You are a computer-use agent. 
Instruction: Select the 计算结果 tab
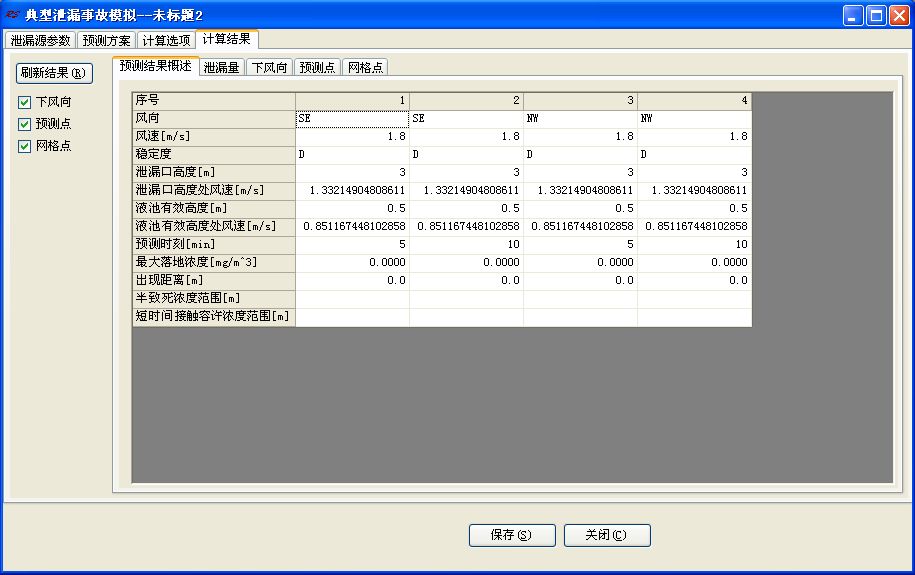pyautogui.click(x=226, y=39)
